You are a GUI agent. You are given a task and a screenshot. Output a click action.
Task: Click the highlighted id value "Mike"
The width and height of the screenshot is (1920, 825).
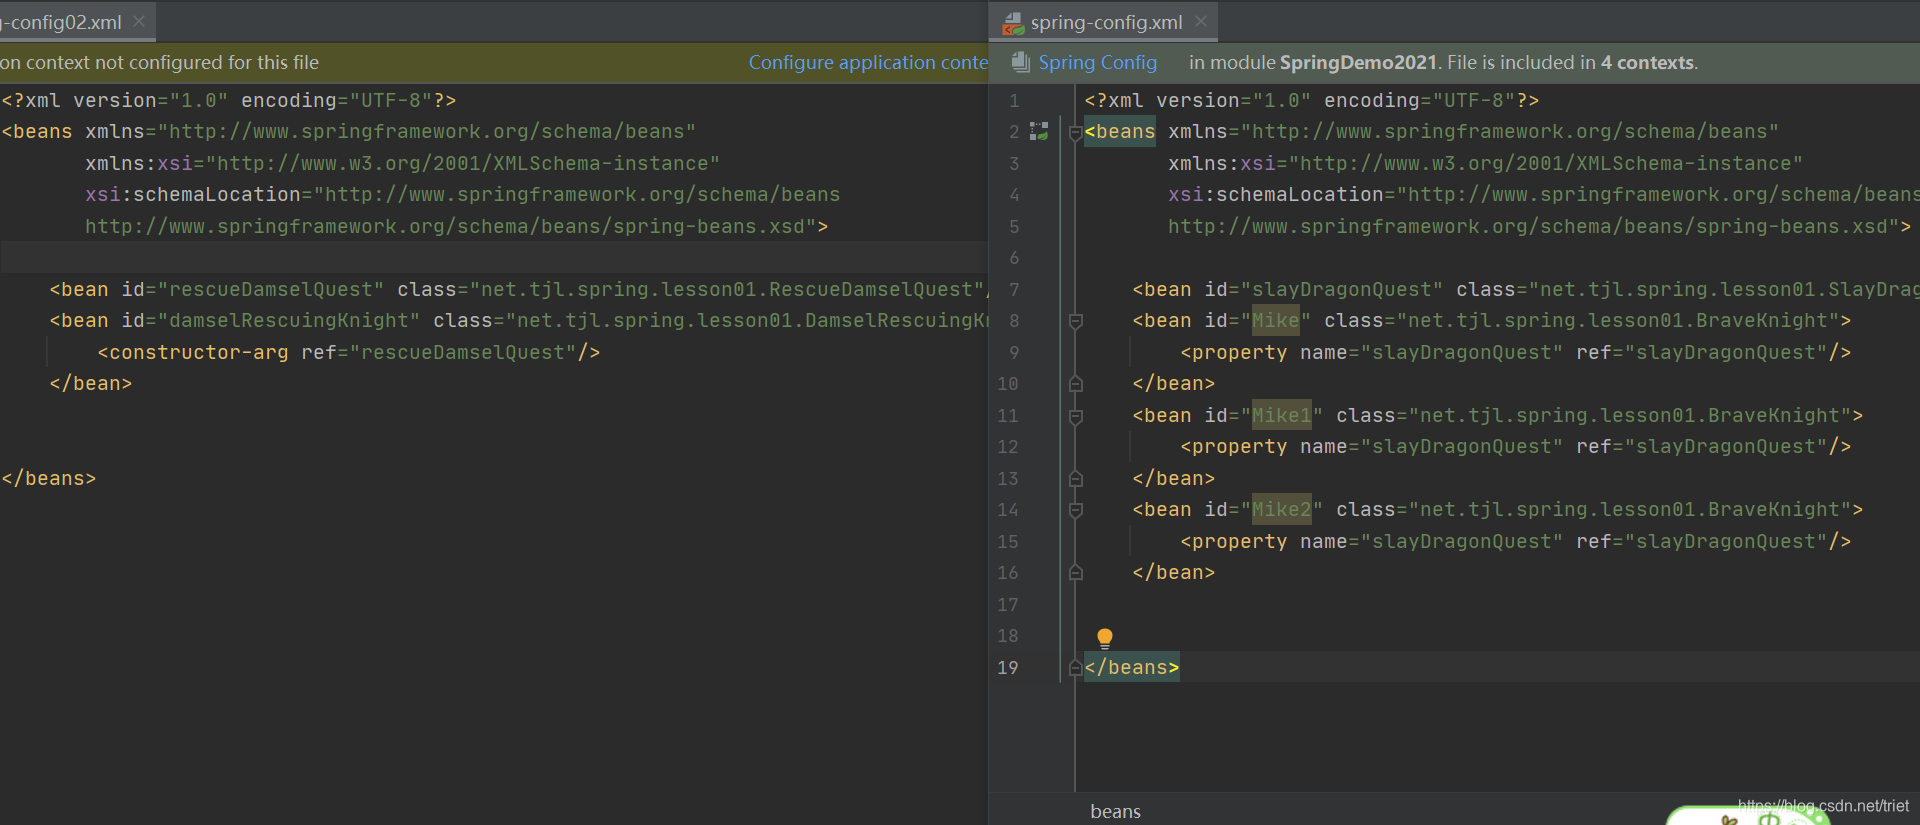point(1276,320)
